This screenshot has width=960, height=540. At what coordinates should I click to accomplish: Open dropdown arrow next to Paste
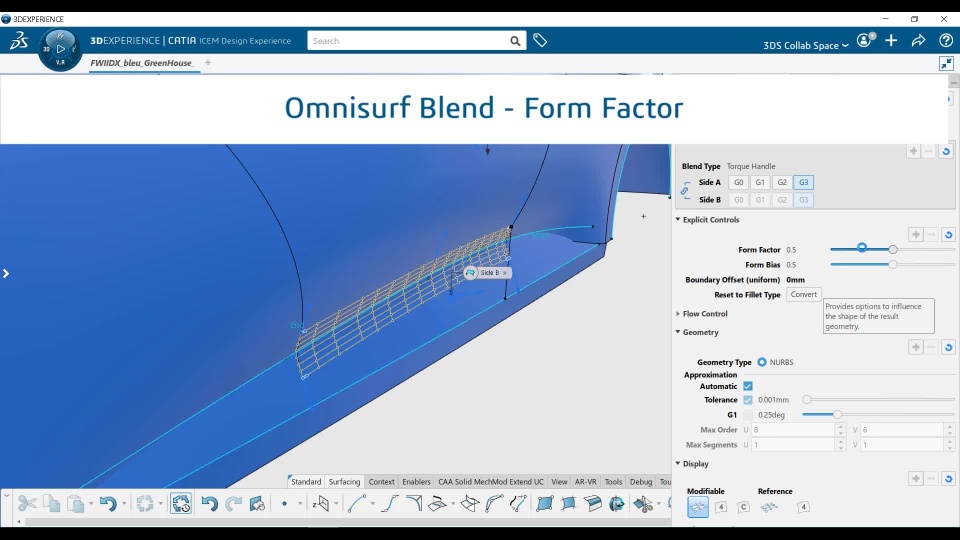(91, 504)
